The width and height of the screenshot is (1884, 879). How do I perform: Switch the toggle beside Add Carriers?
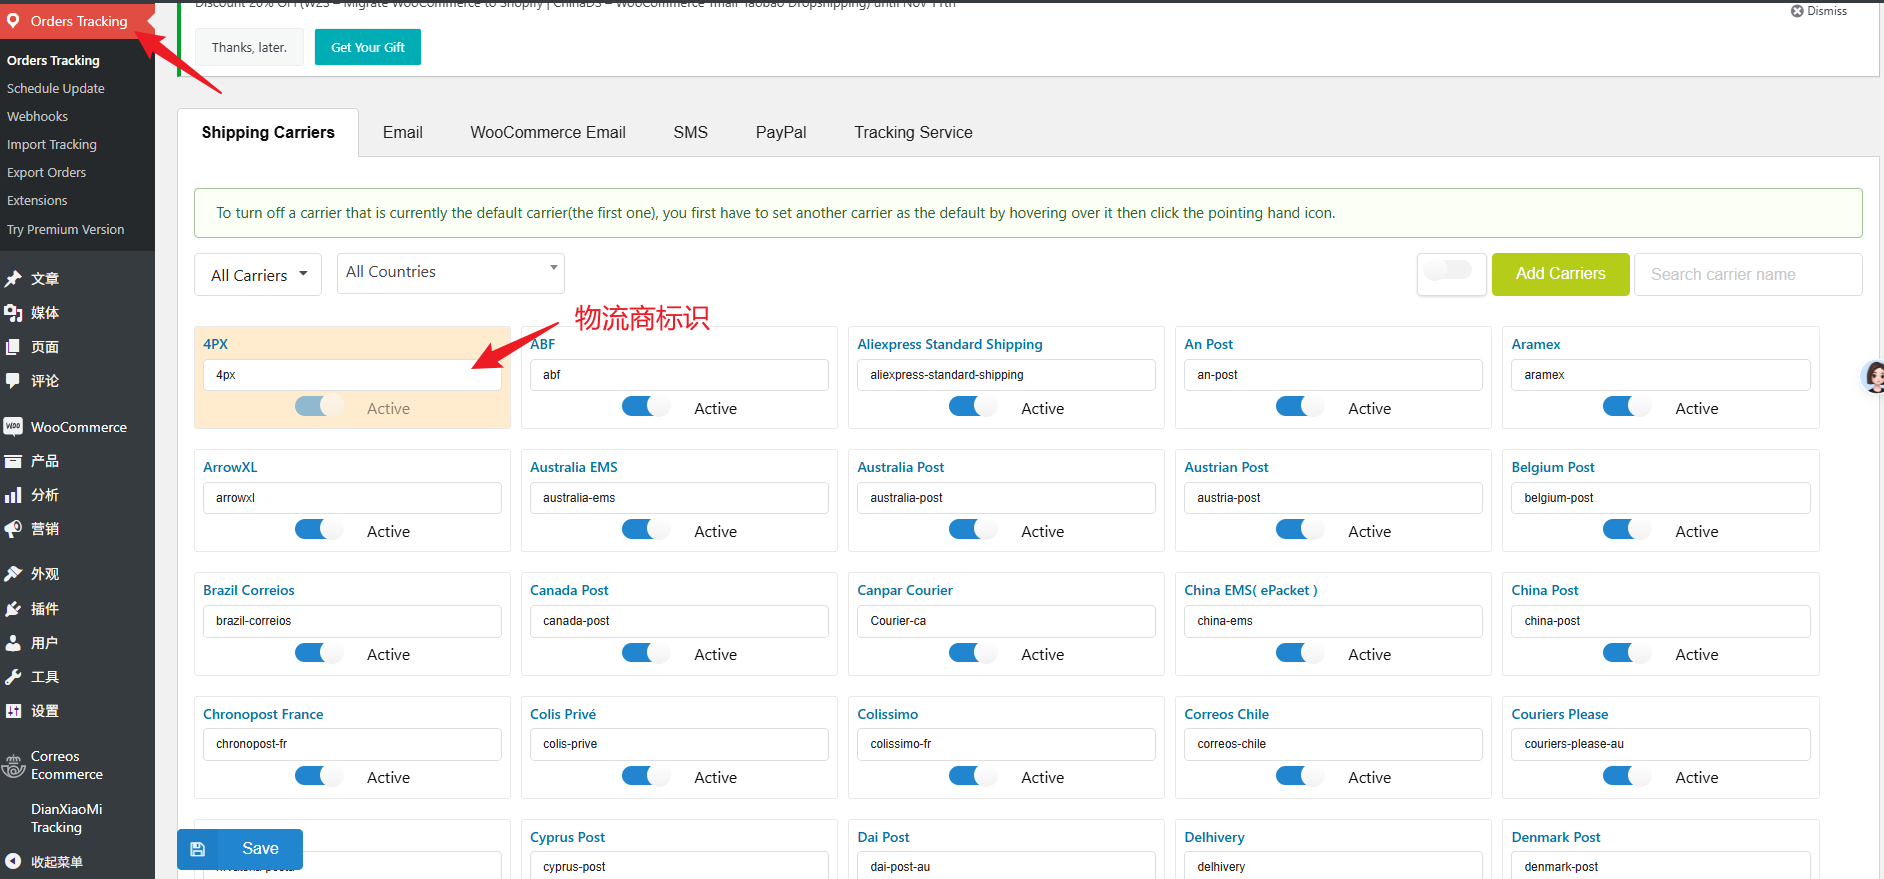click(1449, 271)
